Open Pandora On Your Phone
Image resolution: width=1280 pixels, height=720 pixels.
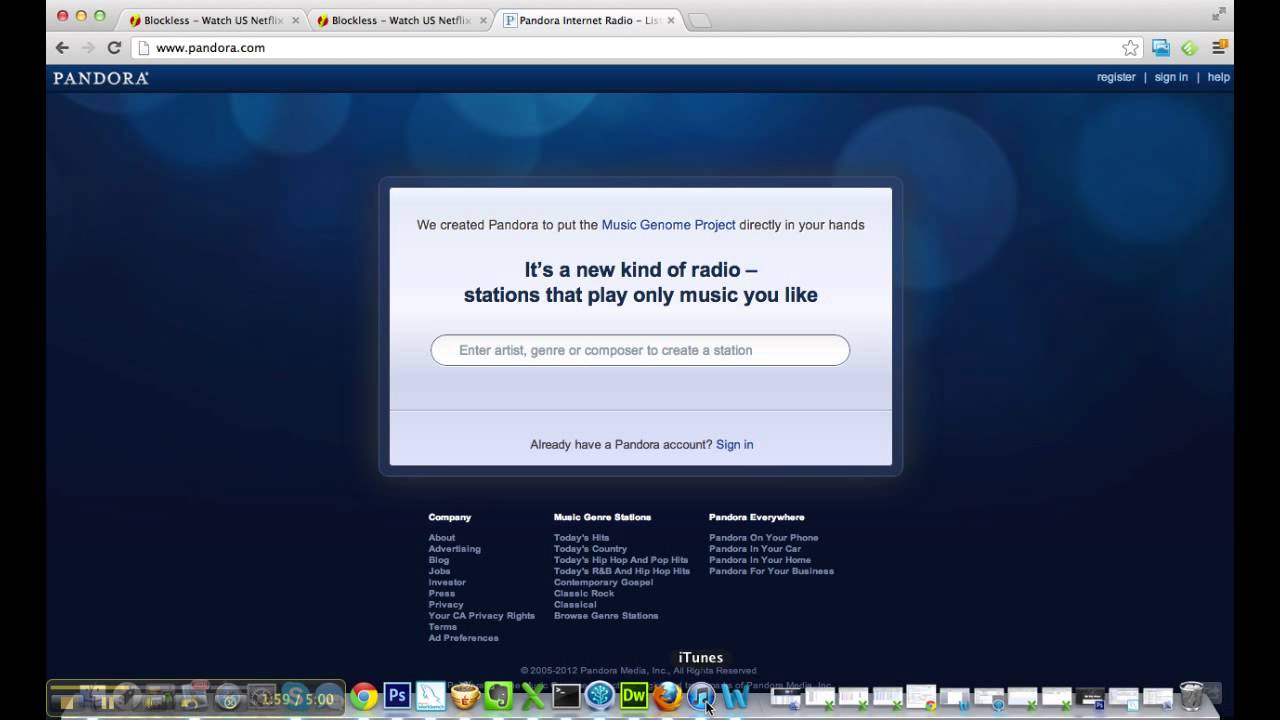point(764,538)
